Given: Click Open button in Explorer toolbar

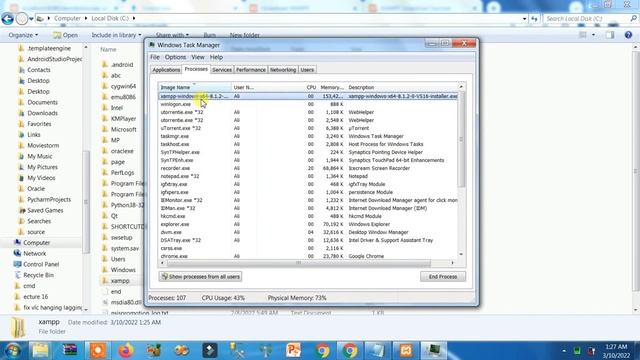Looking at the screenshot, I should 65,35.
